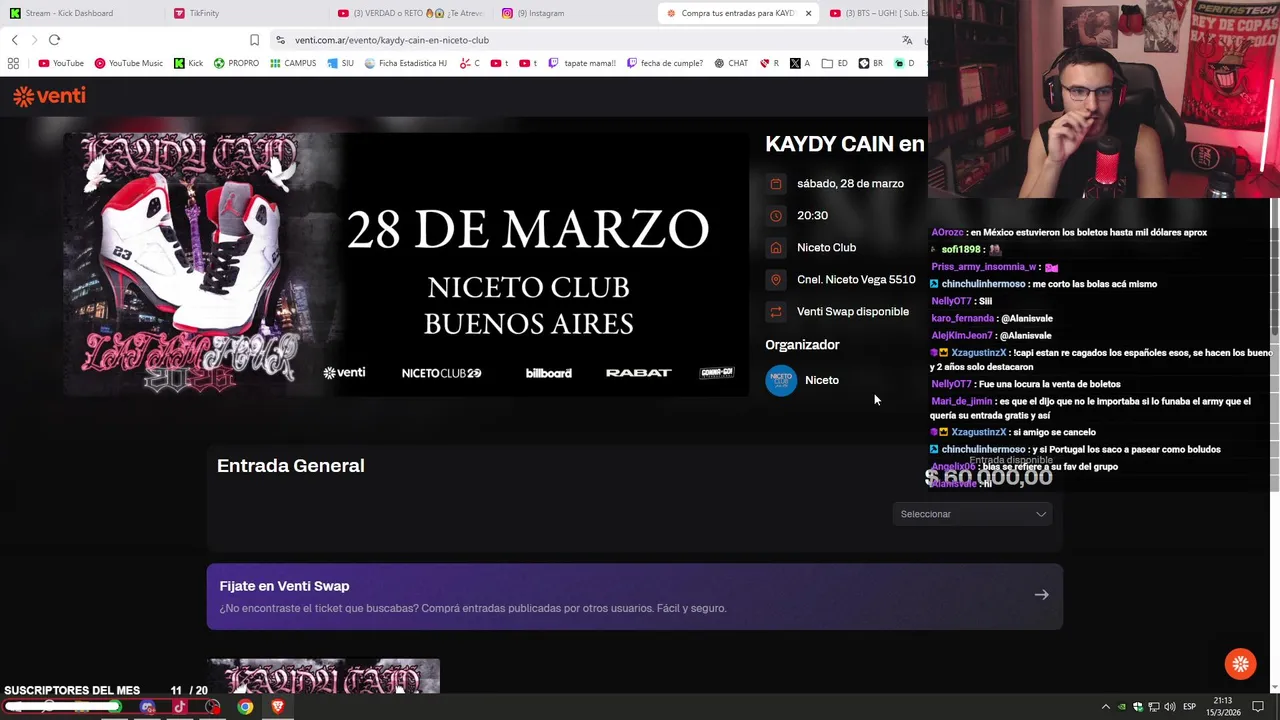This screenshot has height=720, width=1280.
Task: Click the X bookmark labeled A
Action: tap(800, 63)
